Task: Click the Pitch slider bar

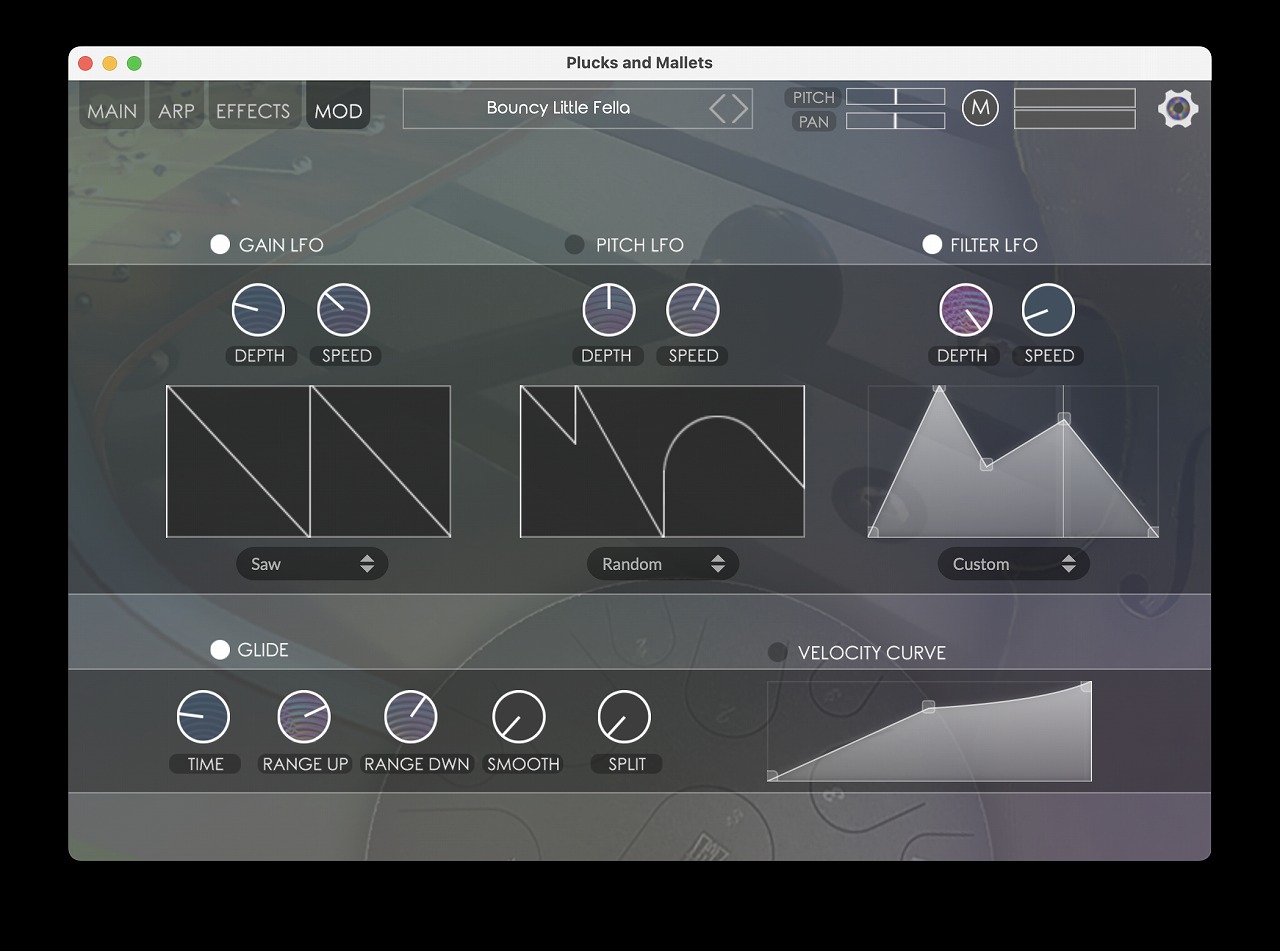Action: (x=895, y=97)
